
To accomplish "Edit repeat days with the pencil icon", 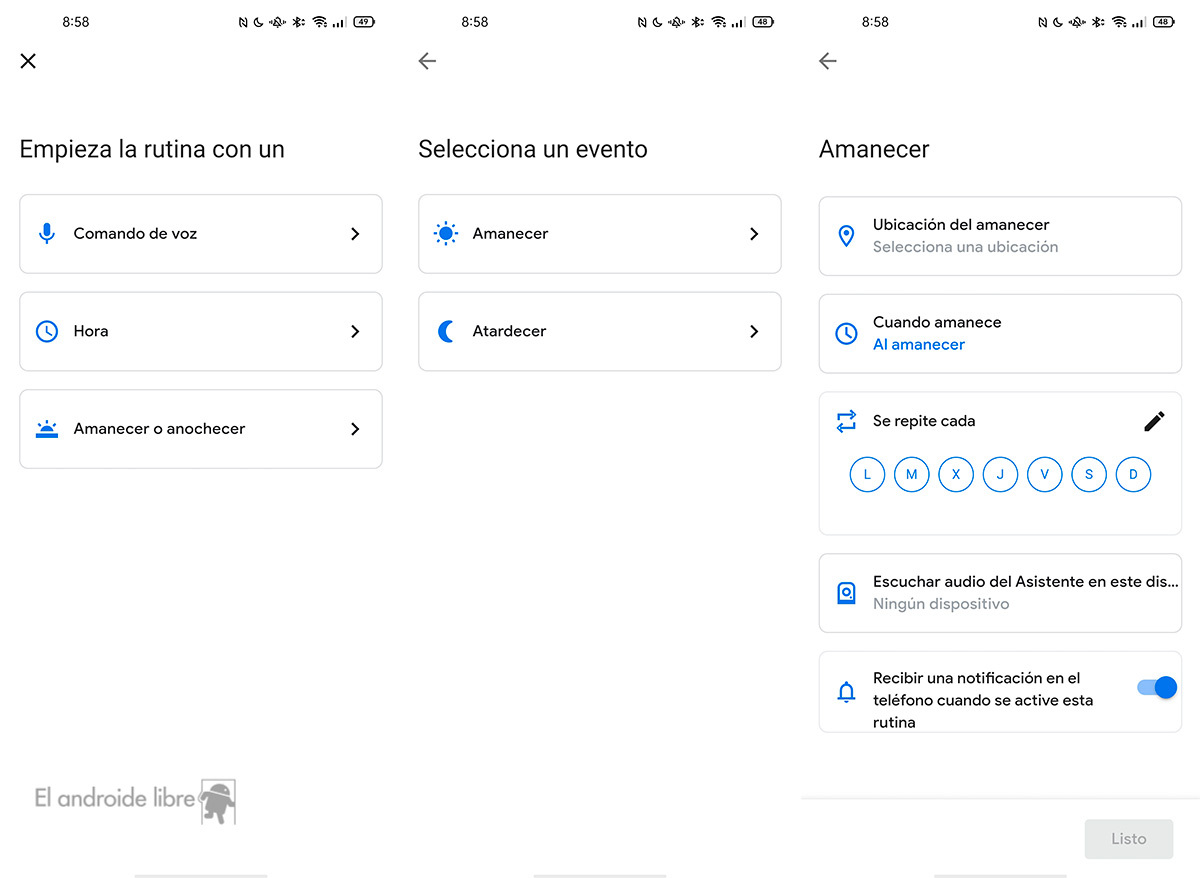I will pyautogui.click(x=1154, y=421).
